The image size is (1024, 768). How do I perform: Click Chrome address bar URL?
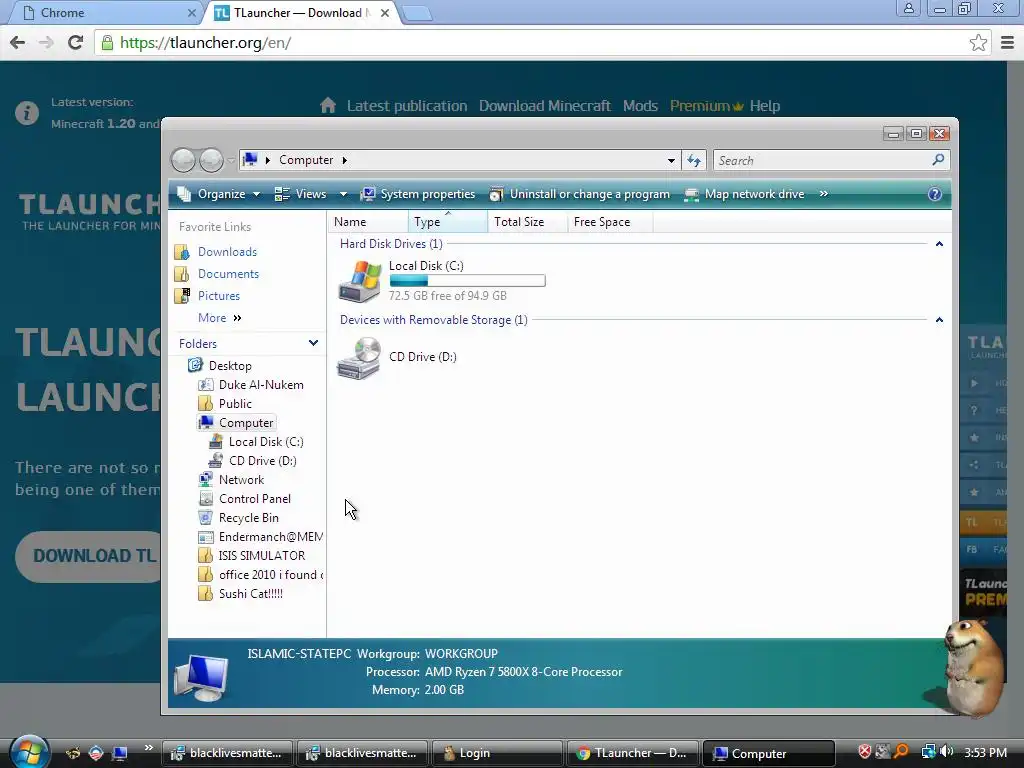tap(205, 43)
